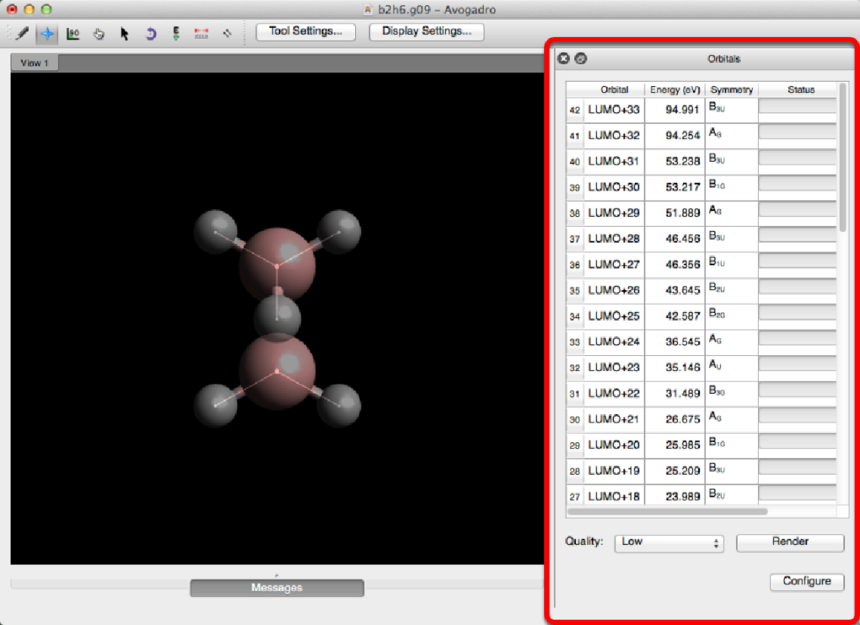Open the Quality dropdown set to Low
Viewport: 860px width, 625px height.
tap(669, 542)
